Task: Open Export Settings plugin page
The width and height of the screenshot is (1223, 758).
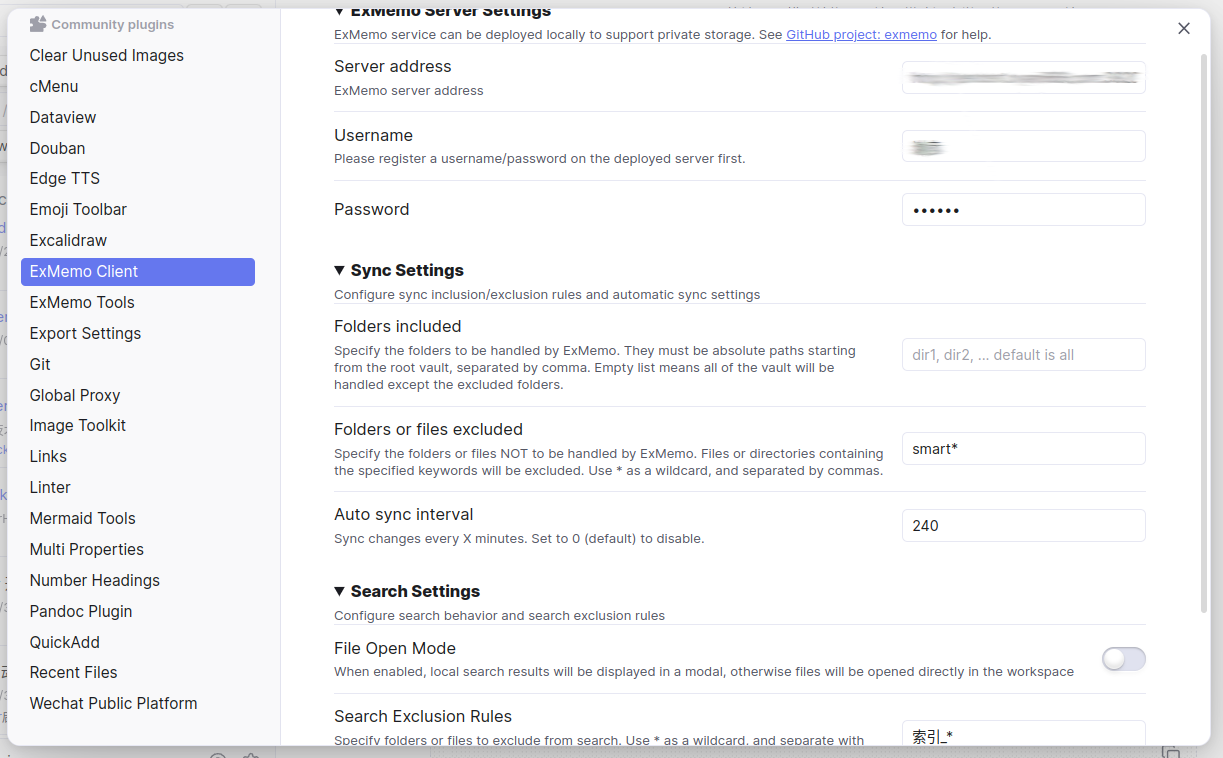Action: pyautogui.click(x=138, y=333)
